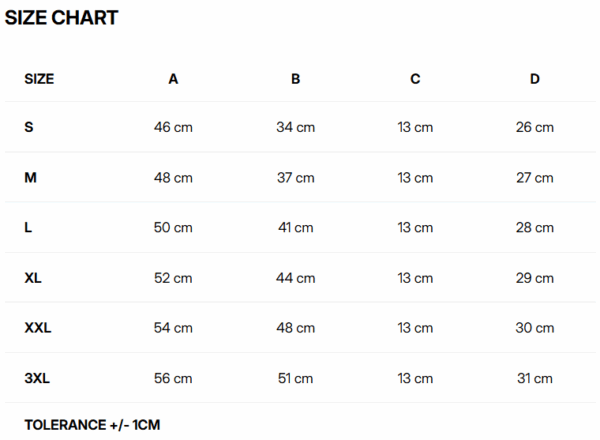Click the M size row label

[31, 177]
